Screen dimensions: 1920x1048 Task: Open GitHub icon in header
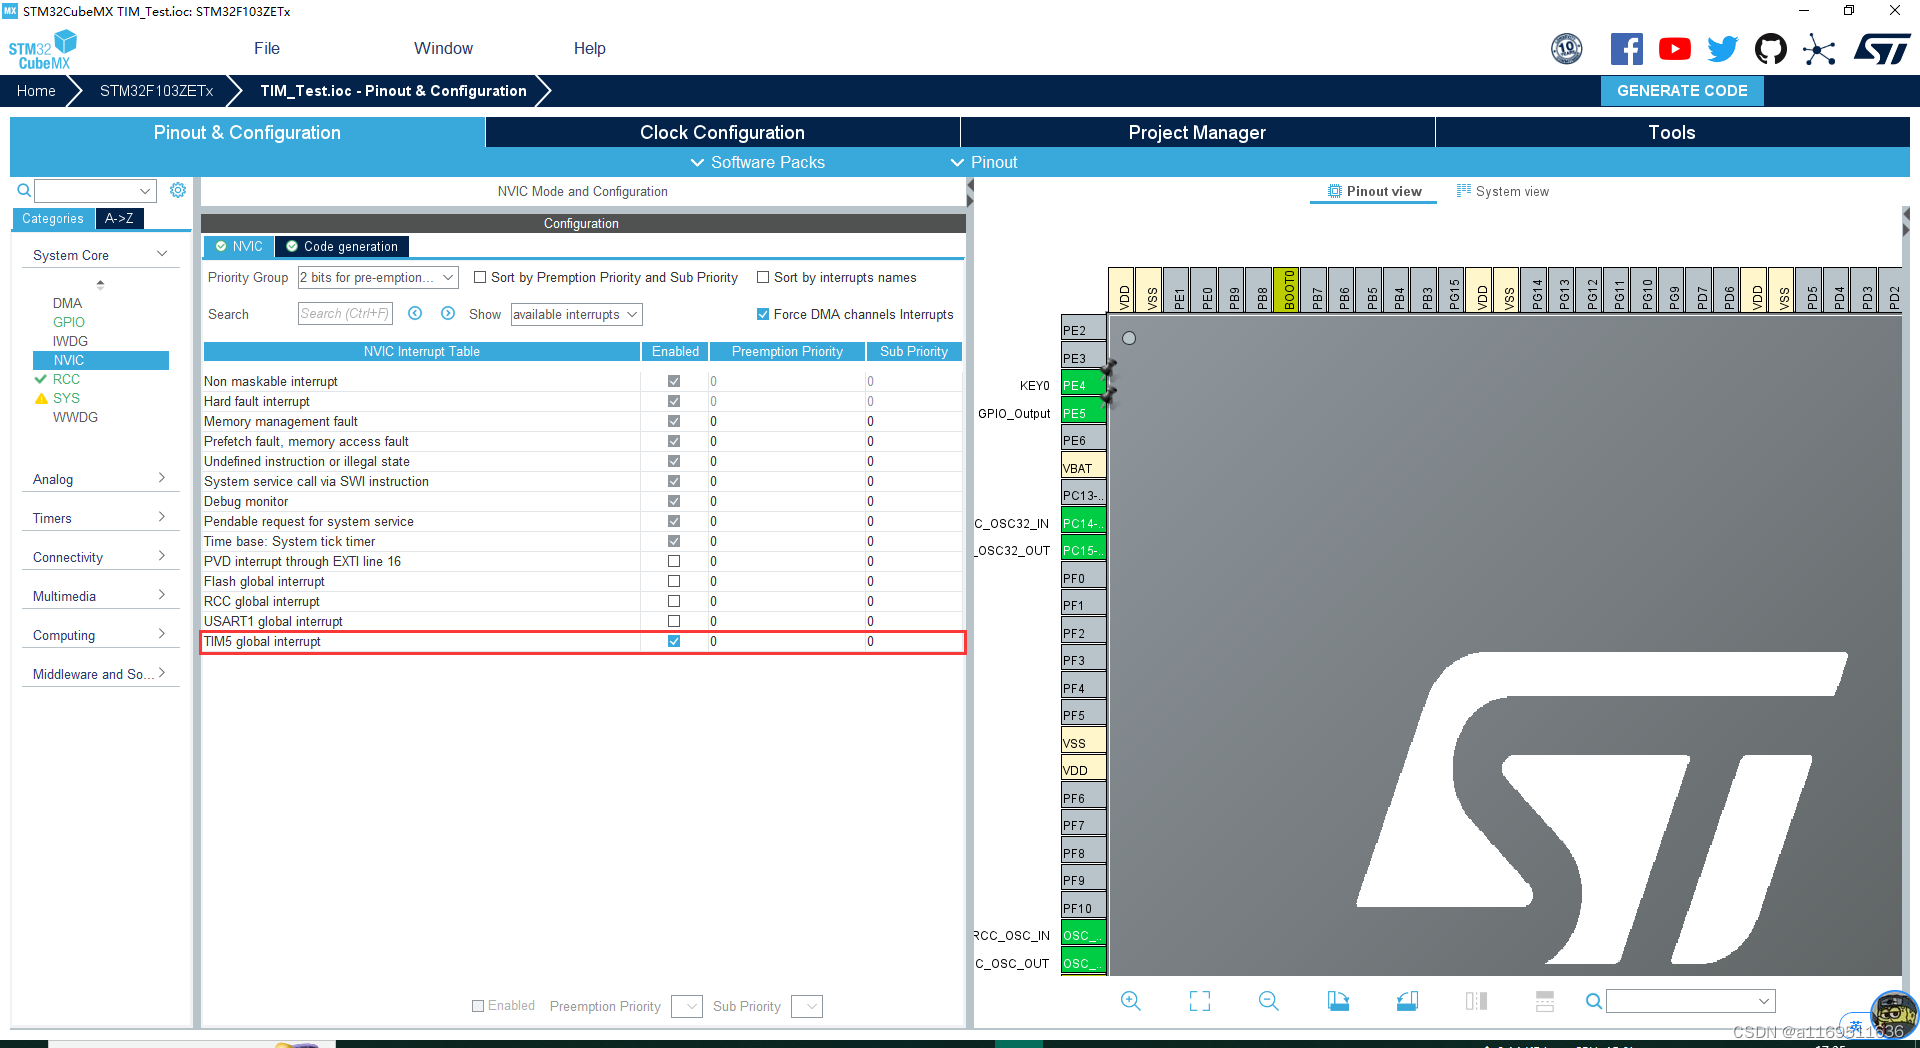(1770, 49)
